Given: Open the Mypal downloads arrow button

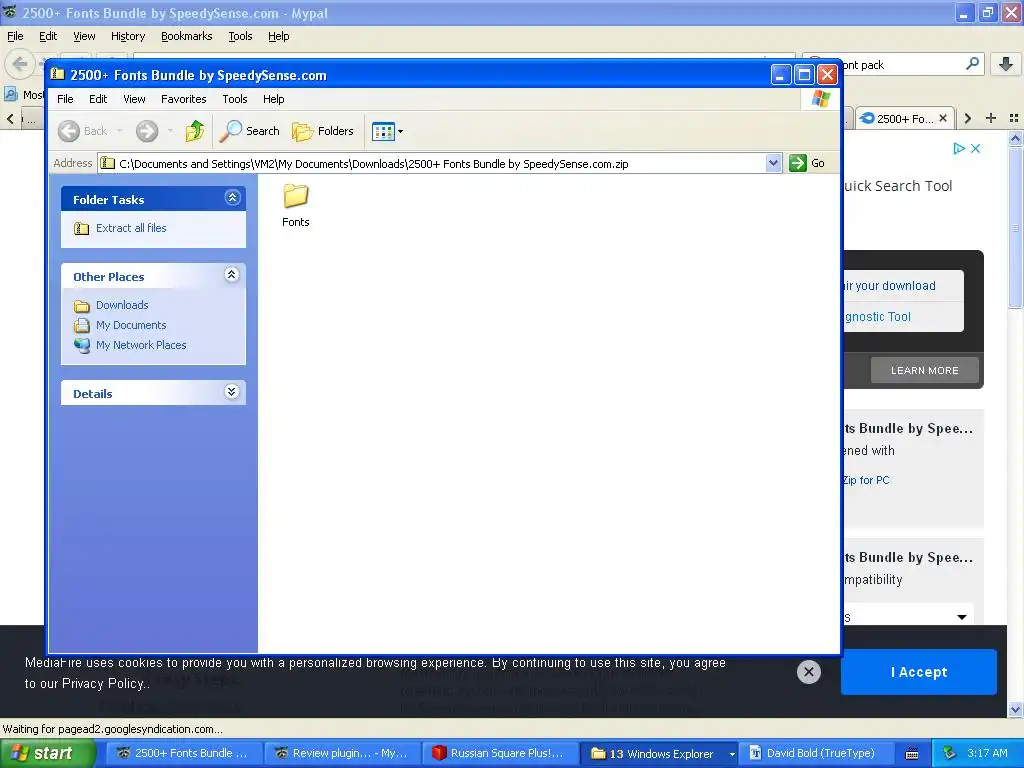Looking at the screenshot, I should pyautogui.click(x=1006, y=64).
